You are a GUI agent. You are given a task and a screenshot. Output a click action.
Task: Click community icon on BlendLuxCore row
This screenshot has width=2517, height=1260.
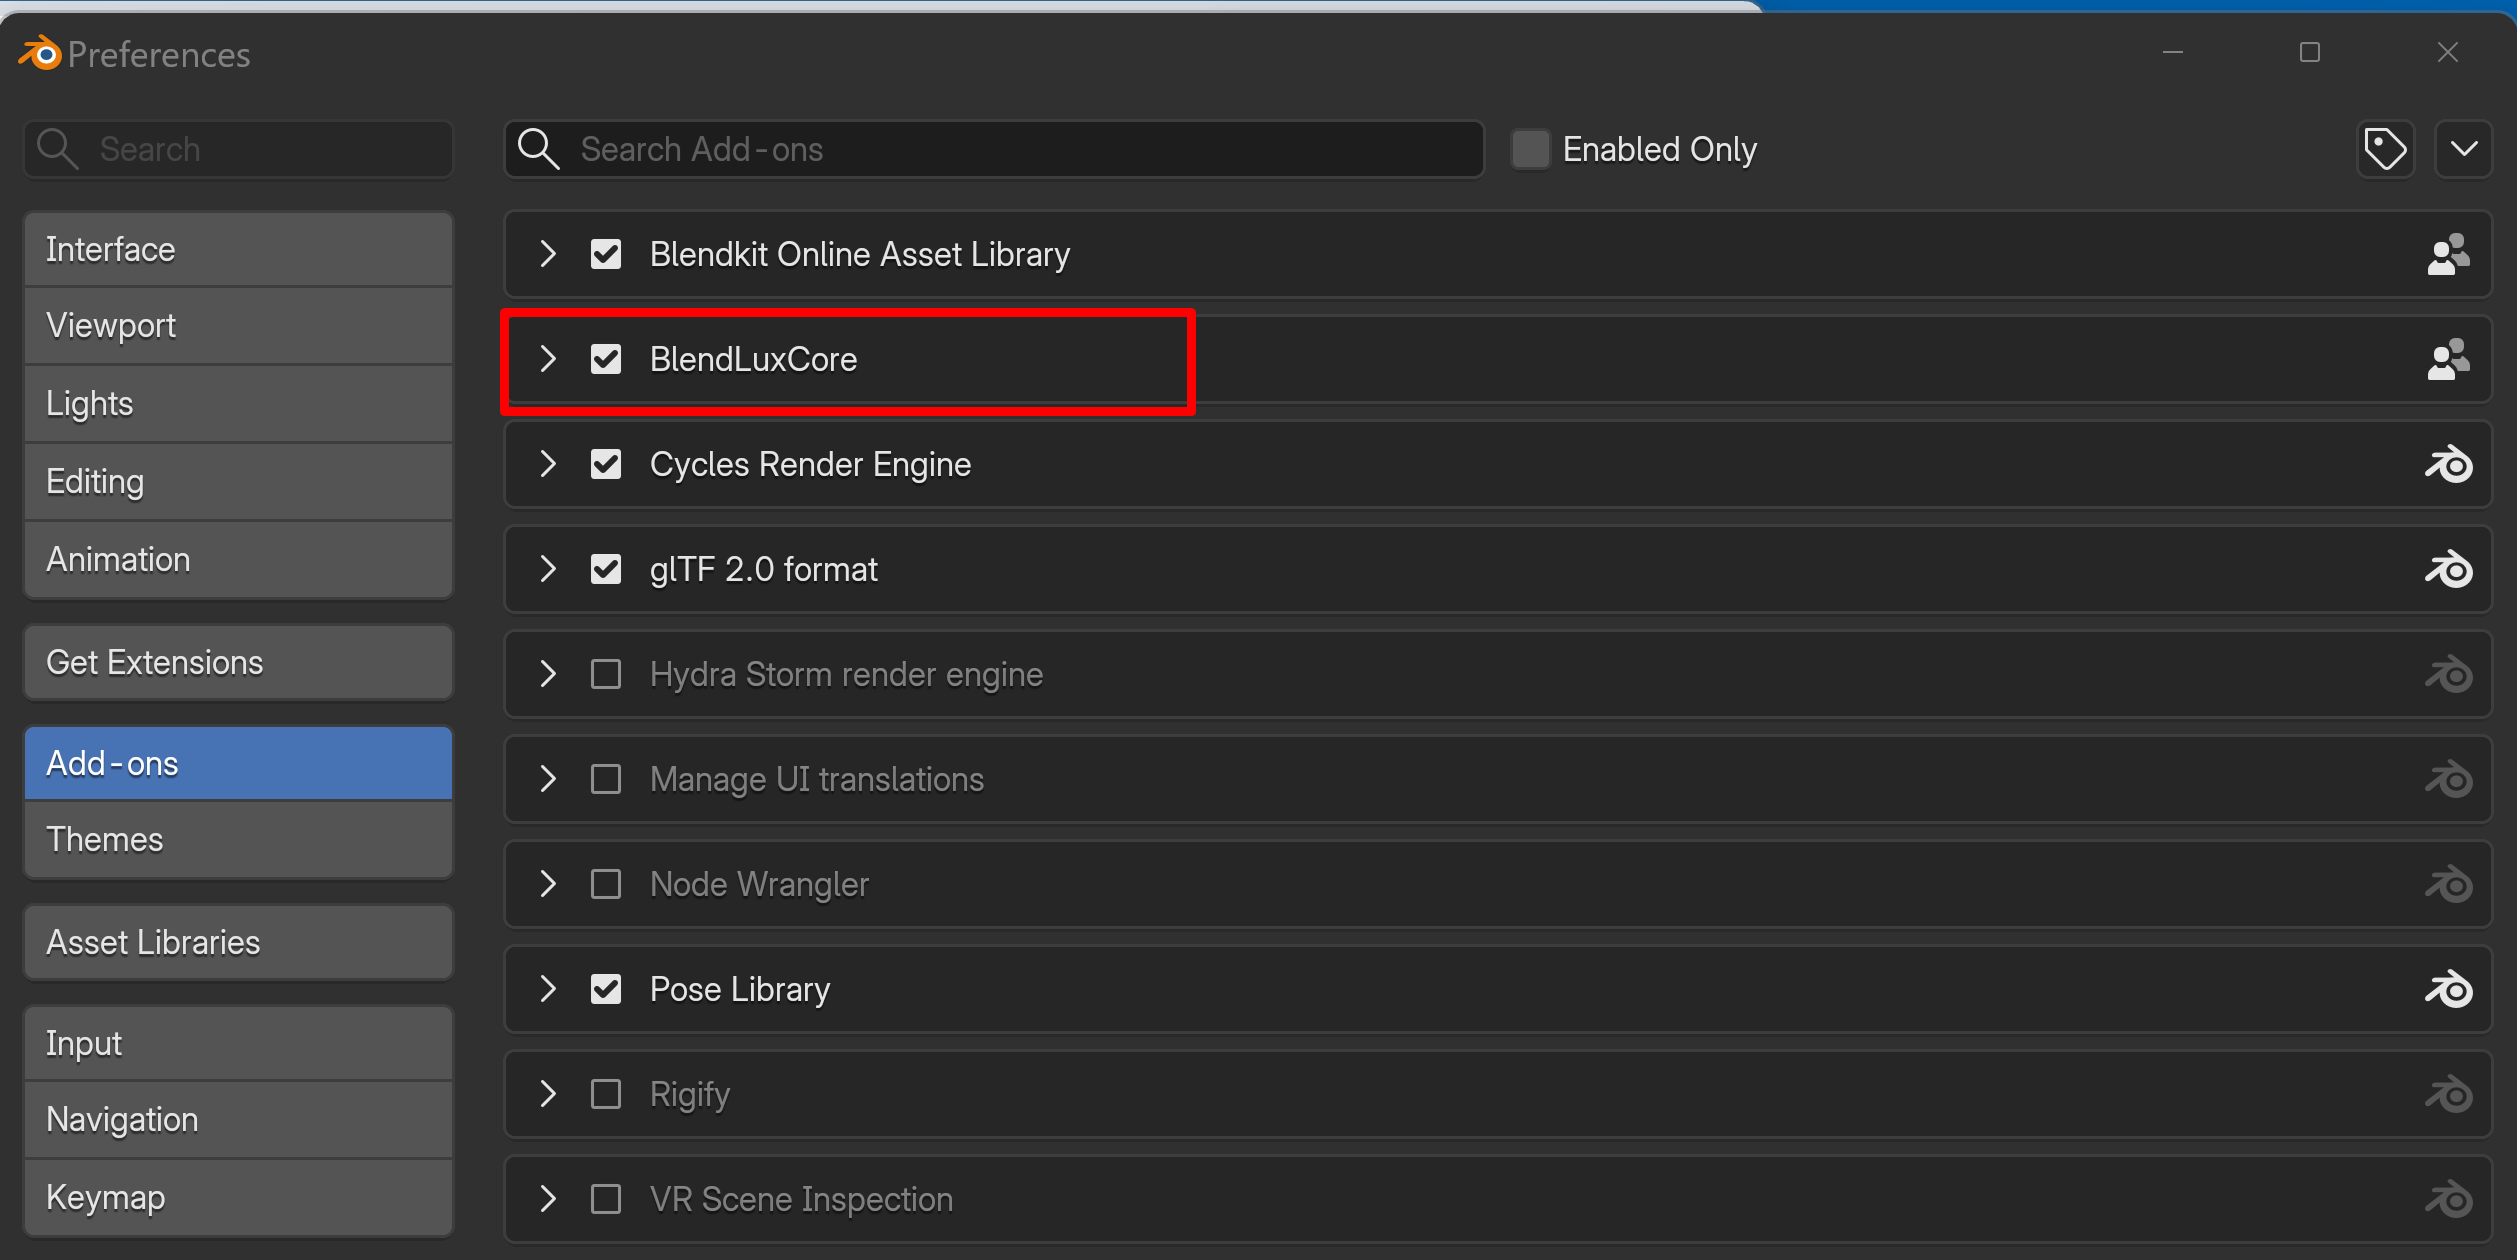point(2447,359)
